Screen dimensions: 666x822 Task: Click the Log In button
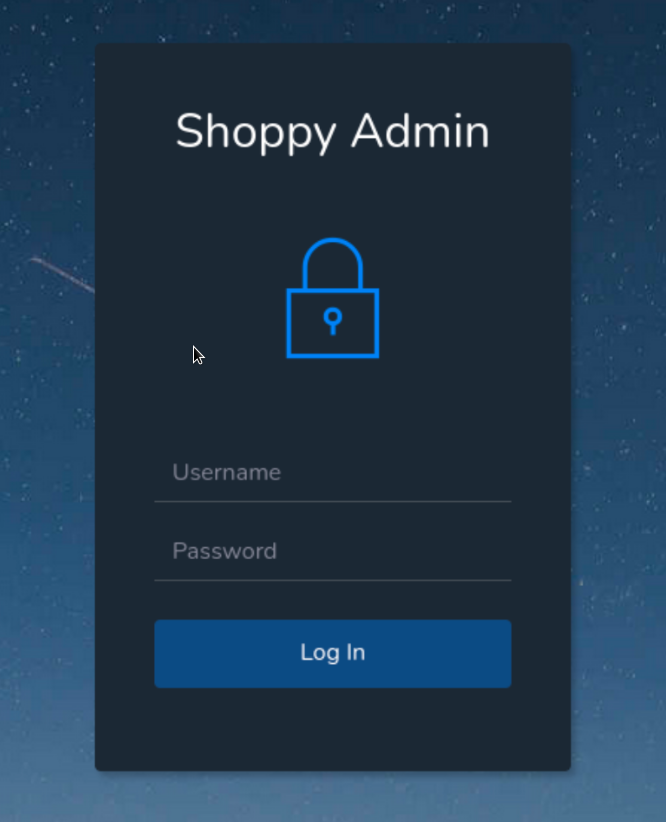[332, 654]
